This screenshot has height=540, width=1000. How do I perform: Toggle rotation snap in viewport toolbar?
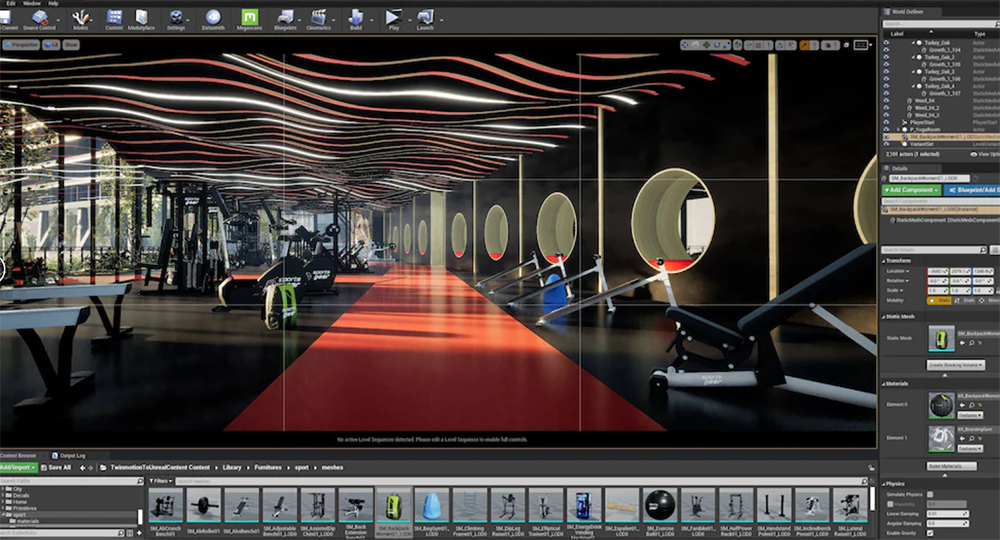point(780,45)
